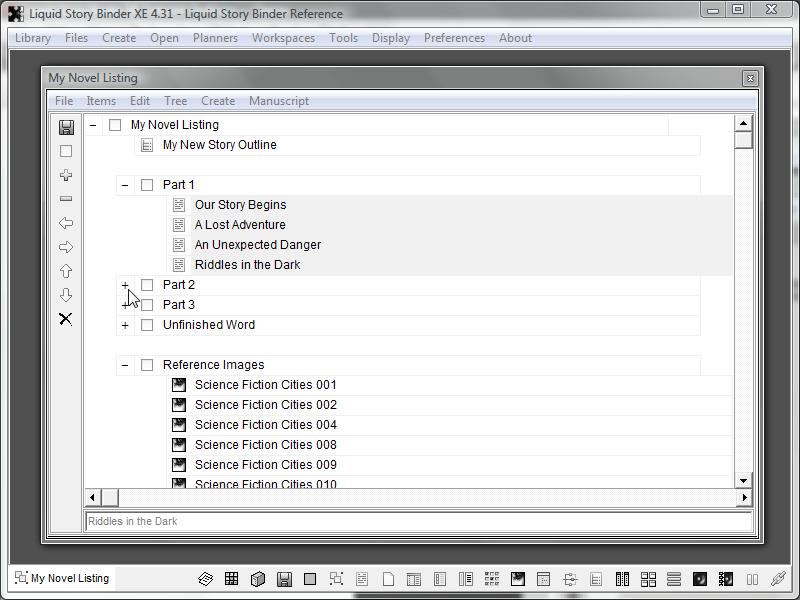Select An Unexpected Danger chapter
The width and height of the screenshot is (800, 600).
[257, 245]
